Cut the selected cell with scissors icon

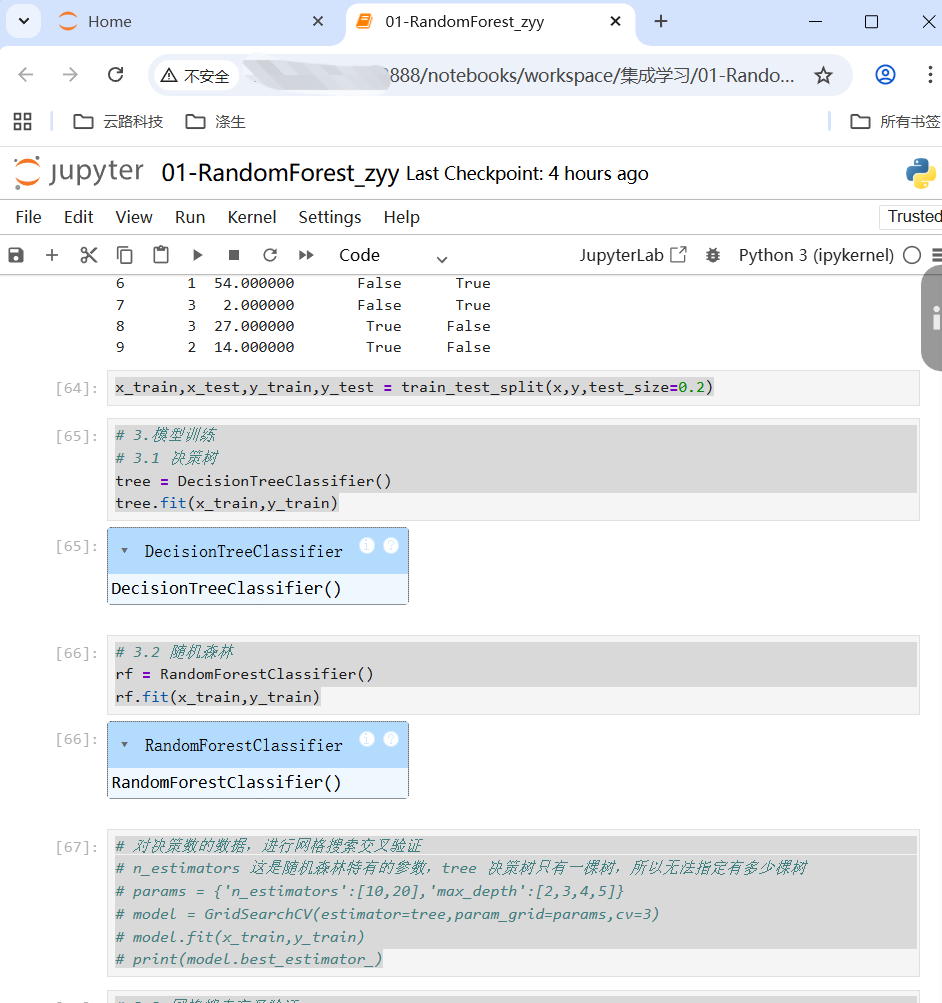click(89, 255)
